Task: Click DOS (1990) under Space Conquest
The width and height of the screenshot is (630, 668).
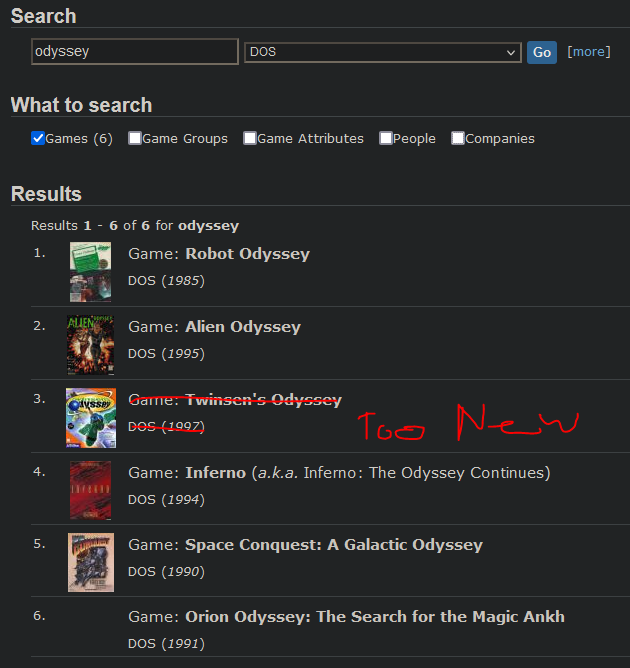Action: (x=167, y=571)
